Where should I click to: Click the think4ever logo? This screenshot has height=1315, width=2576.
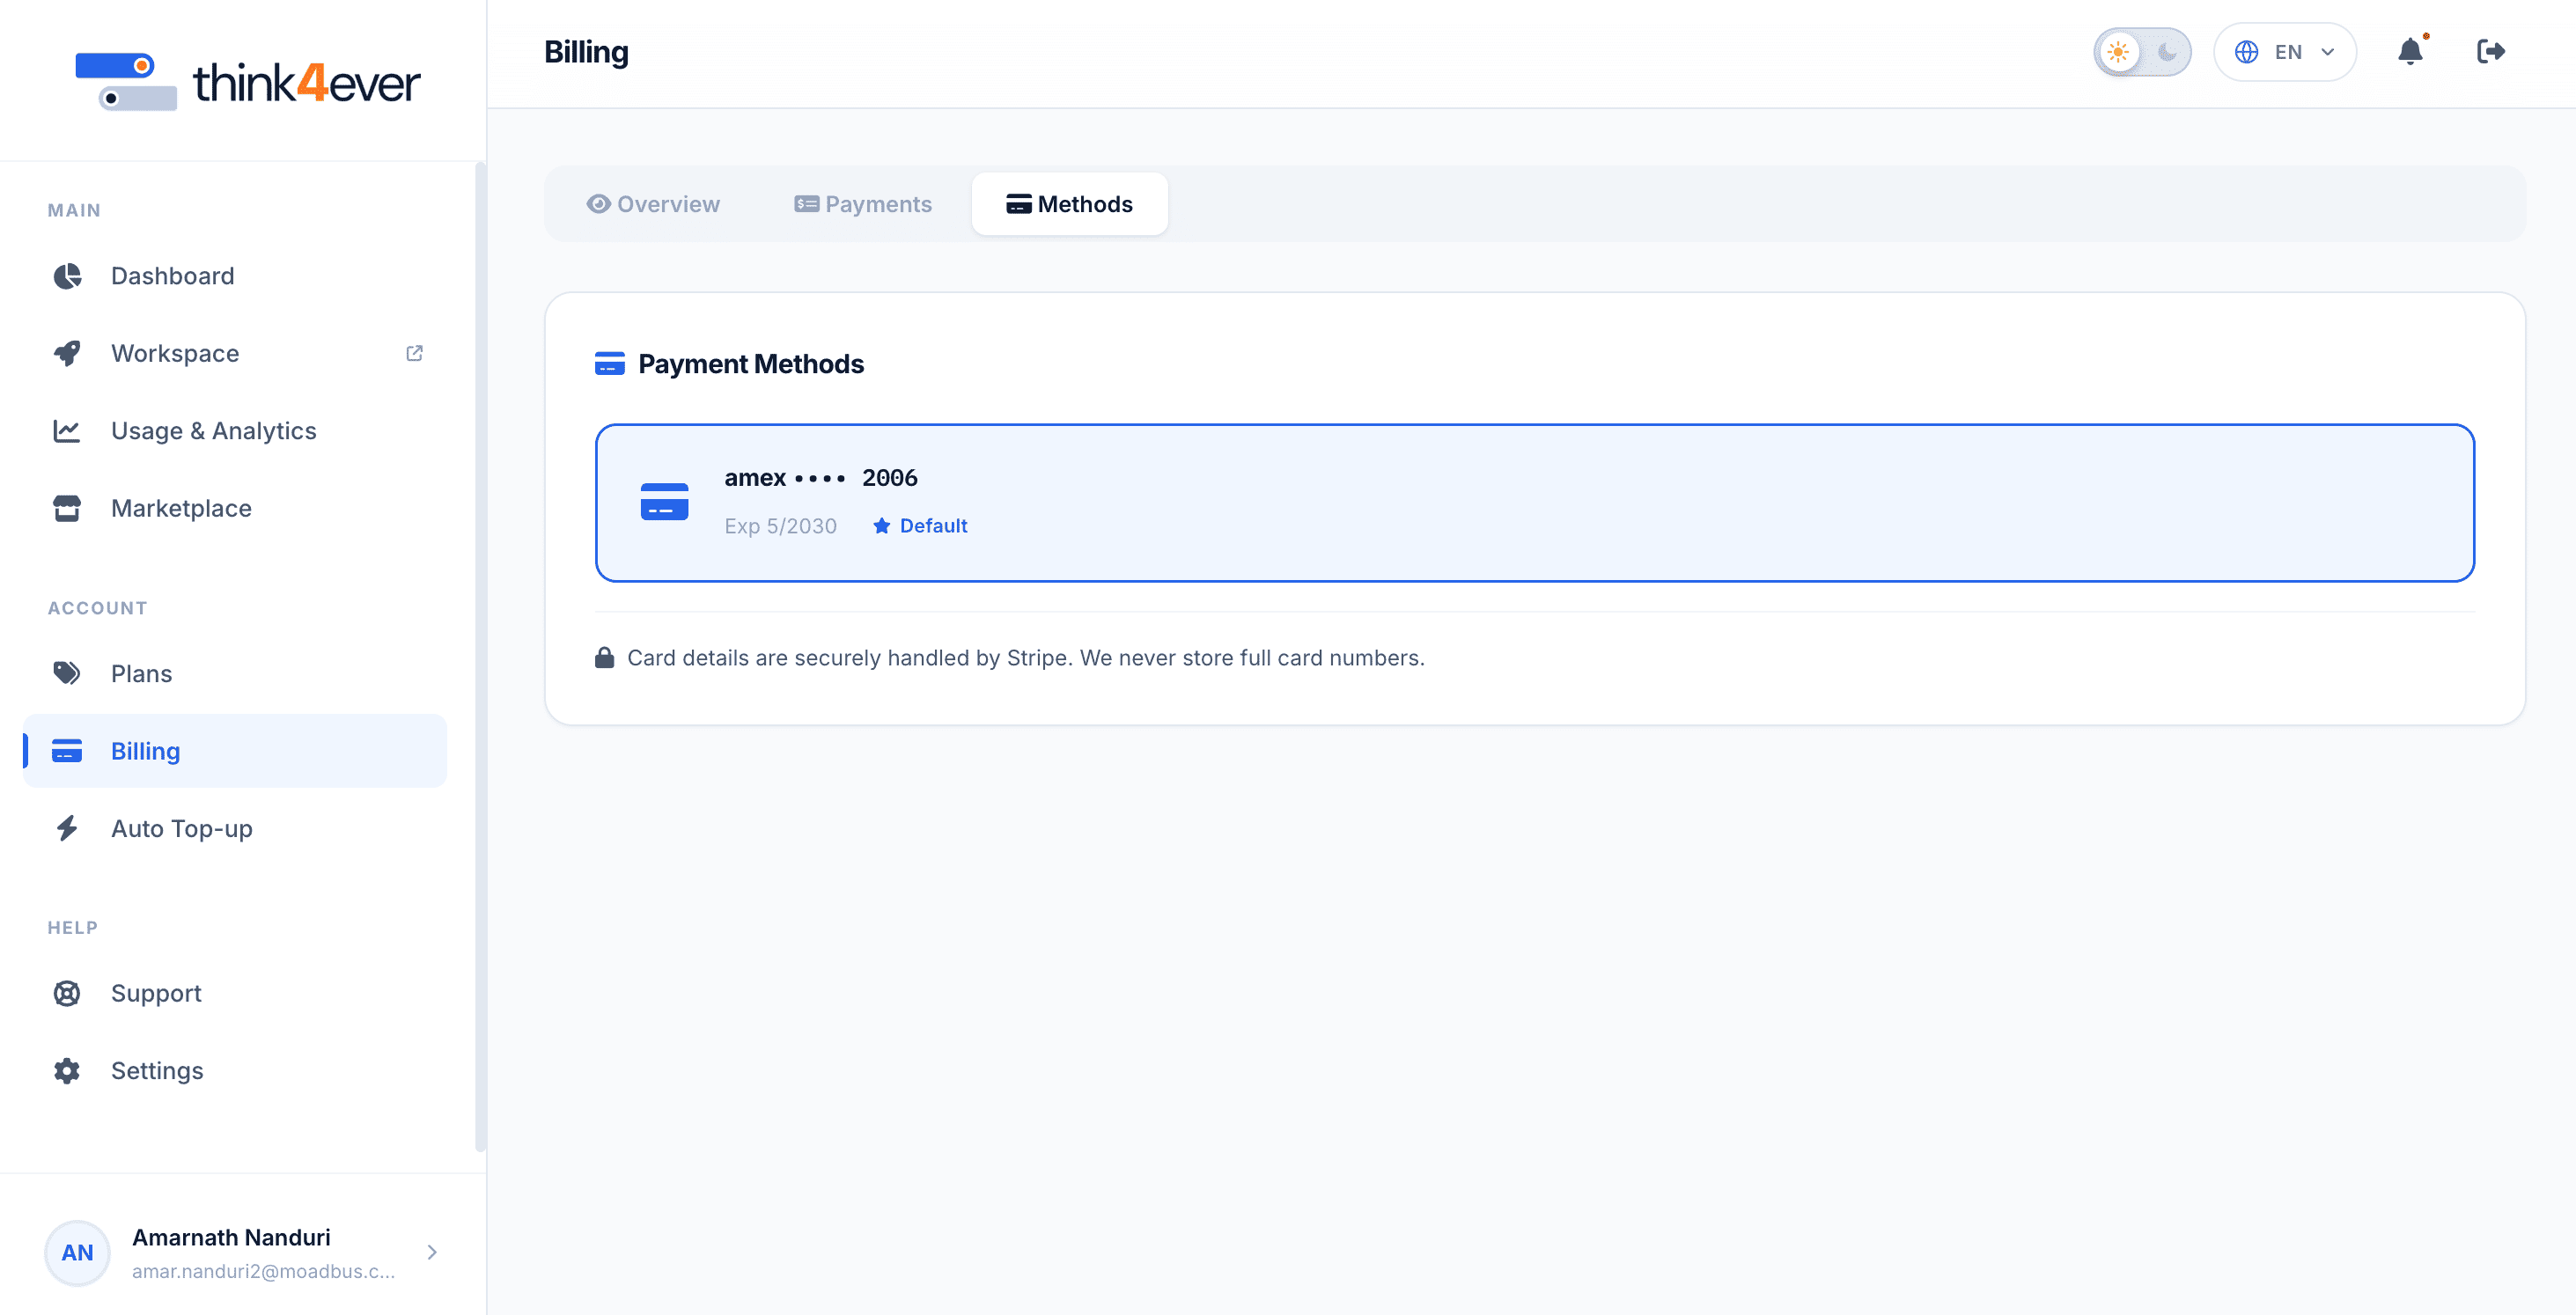248,81
